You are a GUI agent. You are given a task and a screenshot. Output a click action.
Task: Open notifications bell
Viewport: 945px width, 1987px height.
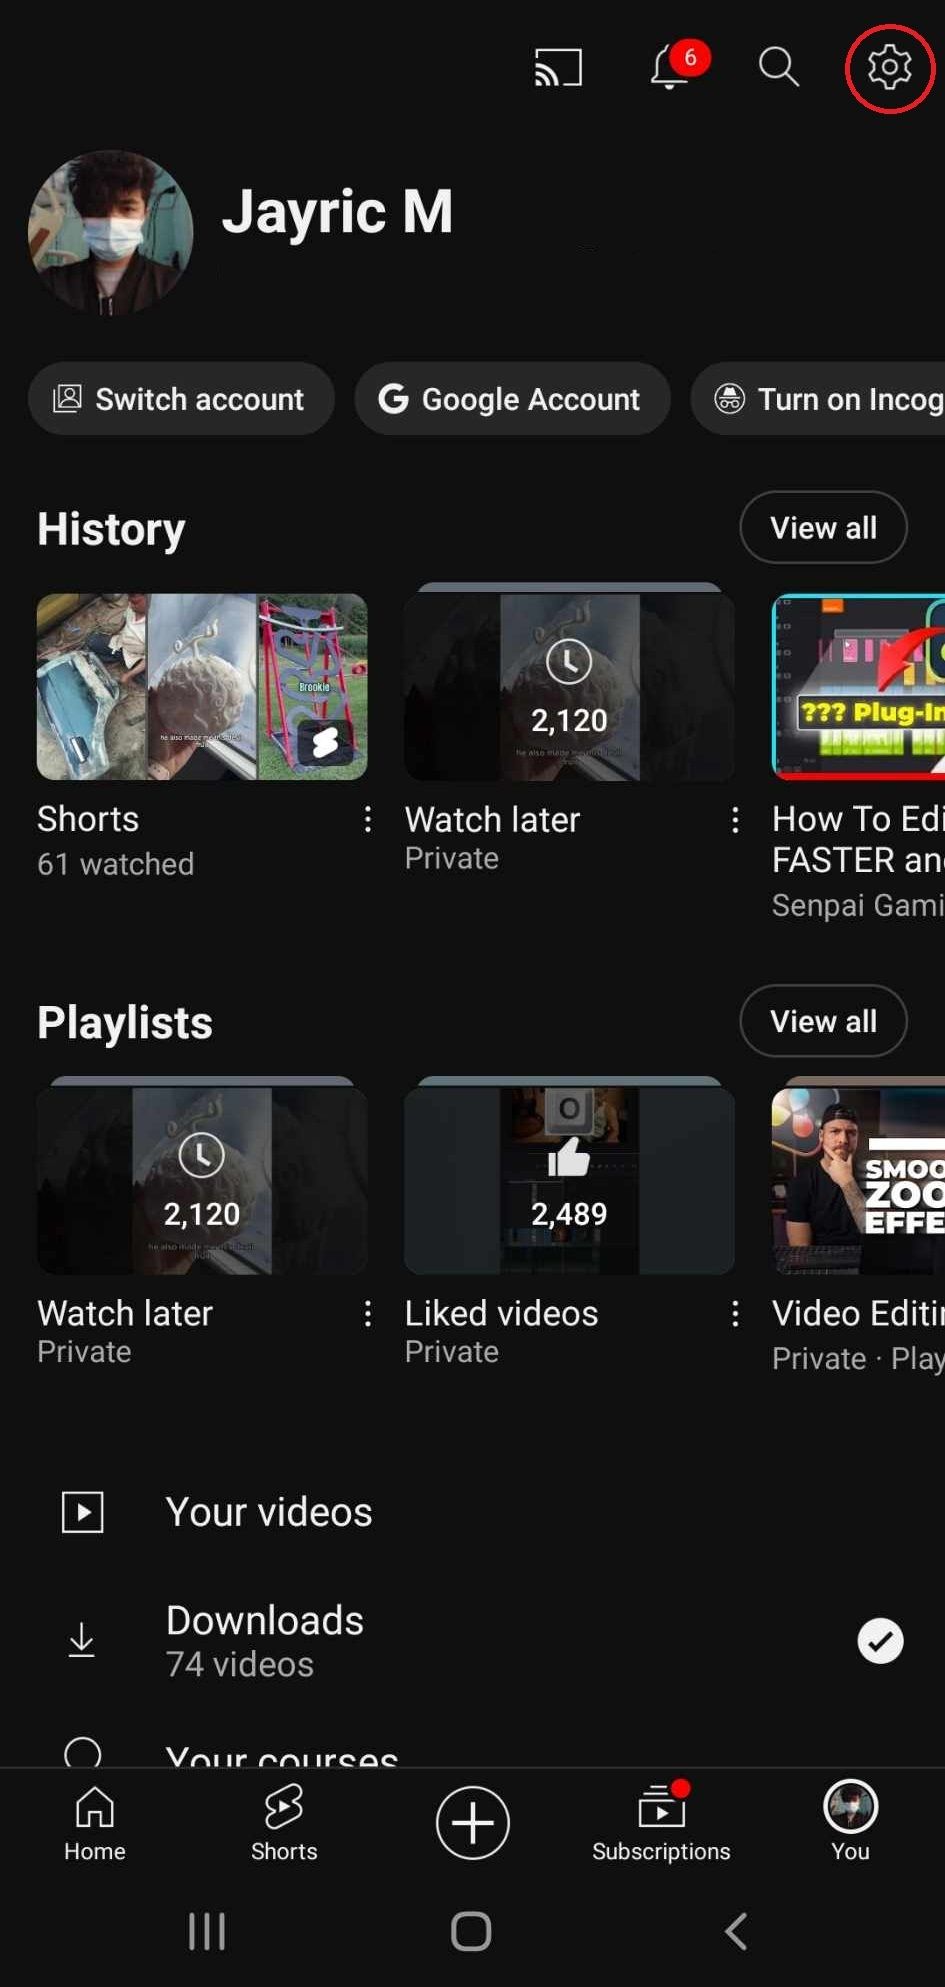[x=670, y=68]
